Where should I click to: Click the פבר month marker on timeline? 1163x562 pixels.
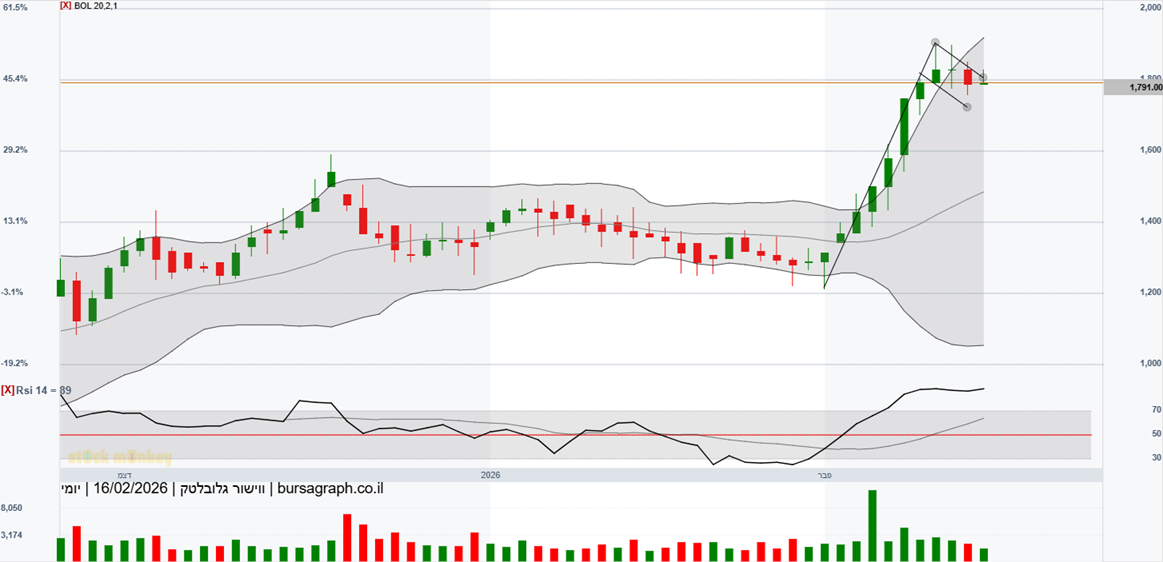point(826,475)
